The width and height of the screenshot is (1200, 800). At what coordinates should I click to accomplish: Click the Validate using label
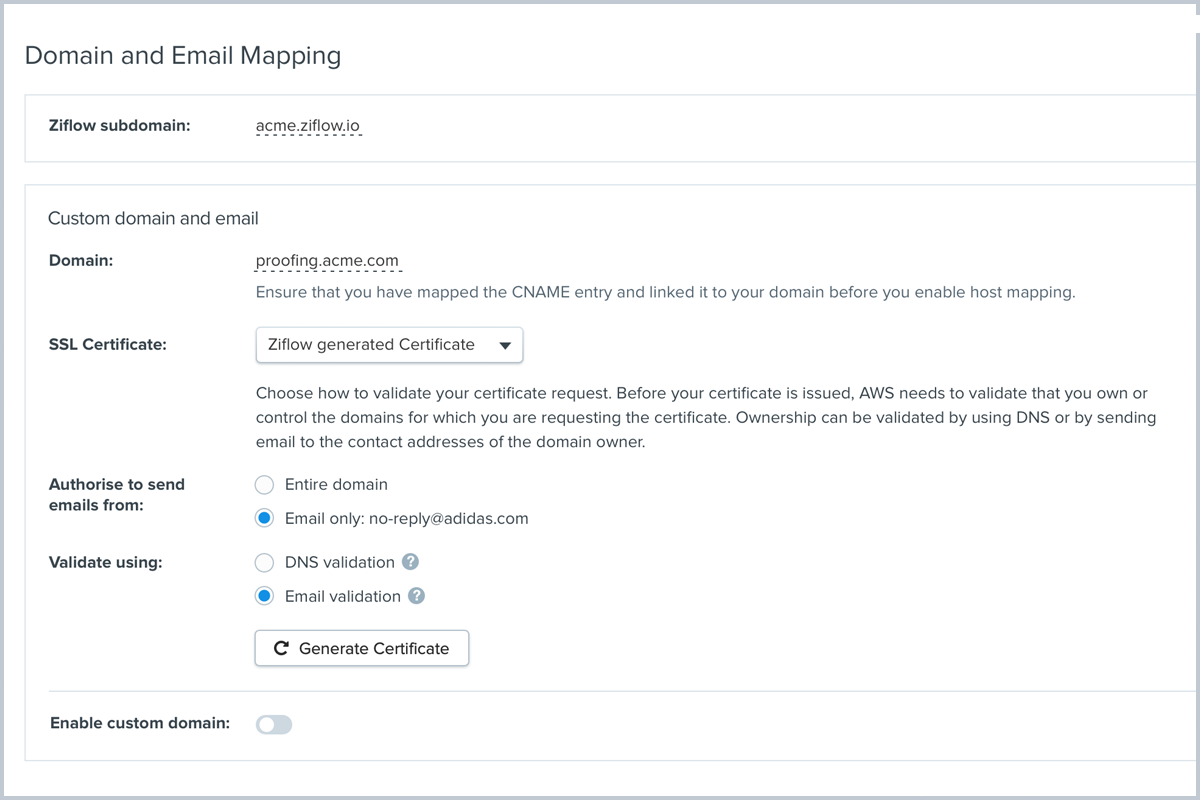(x=105, y=562)
